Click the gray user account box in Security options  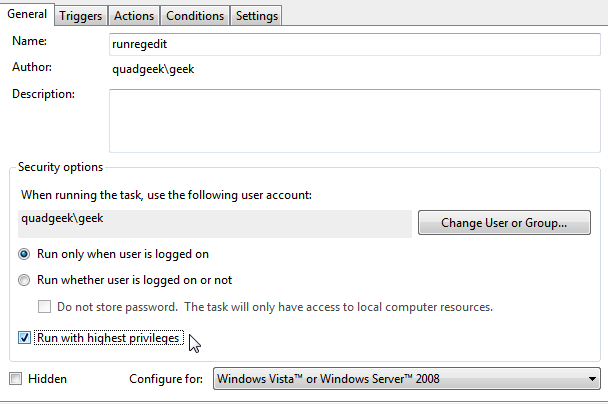215,223
